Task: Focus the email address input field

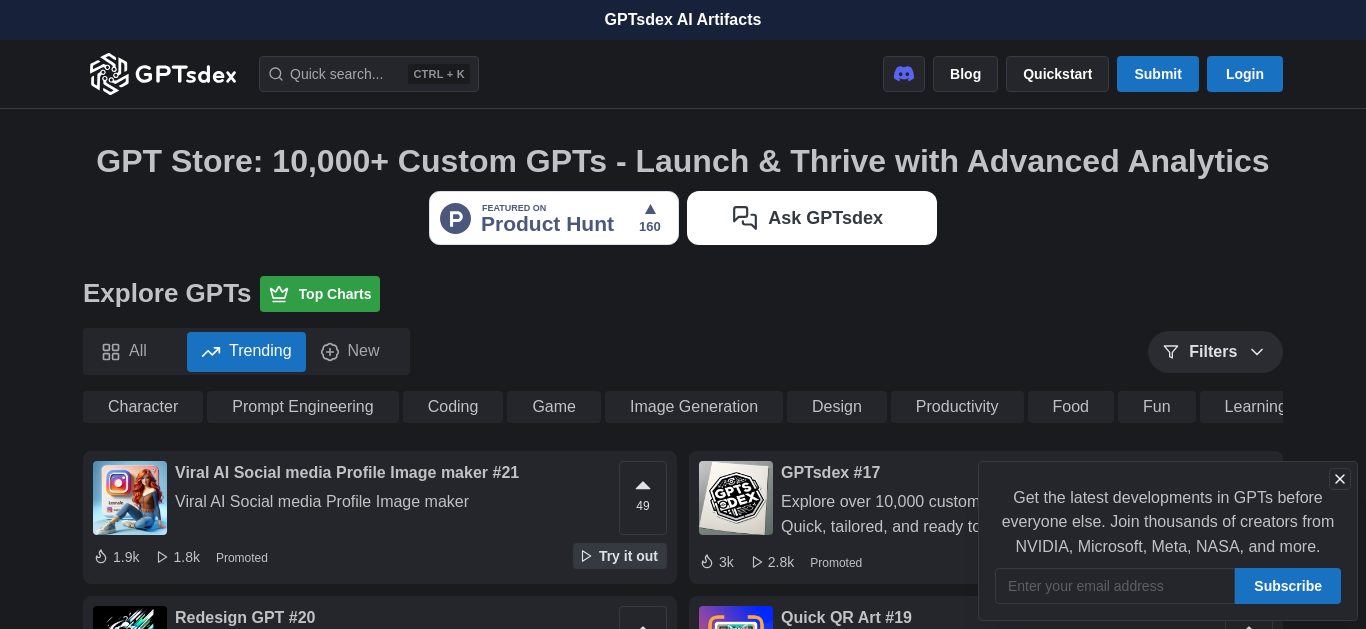Action: coord(1115,586)
